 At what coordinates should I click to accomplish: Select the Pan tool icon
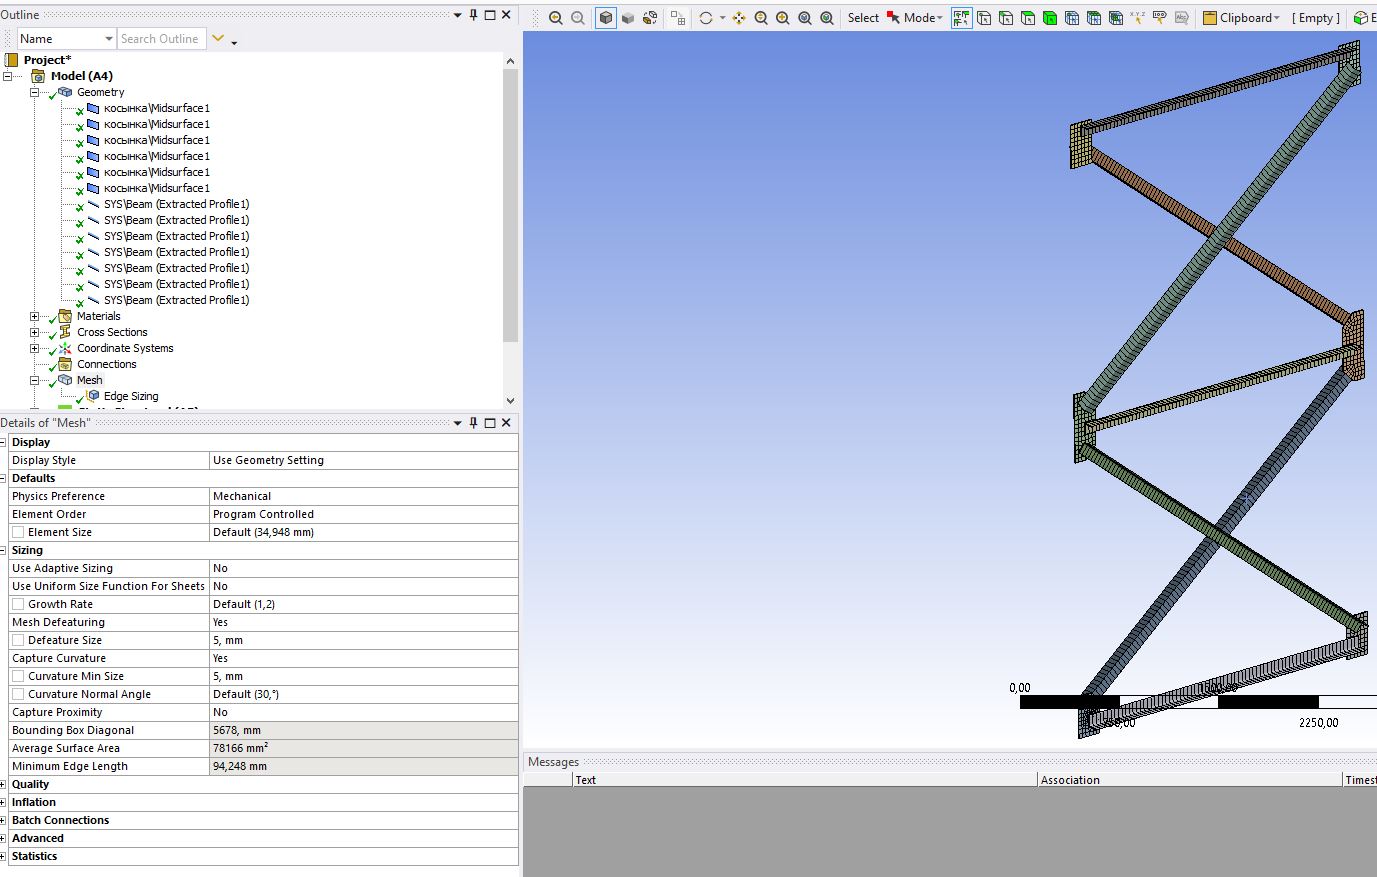pos(739,18)
